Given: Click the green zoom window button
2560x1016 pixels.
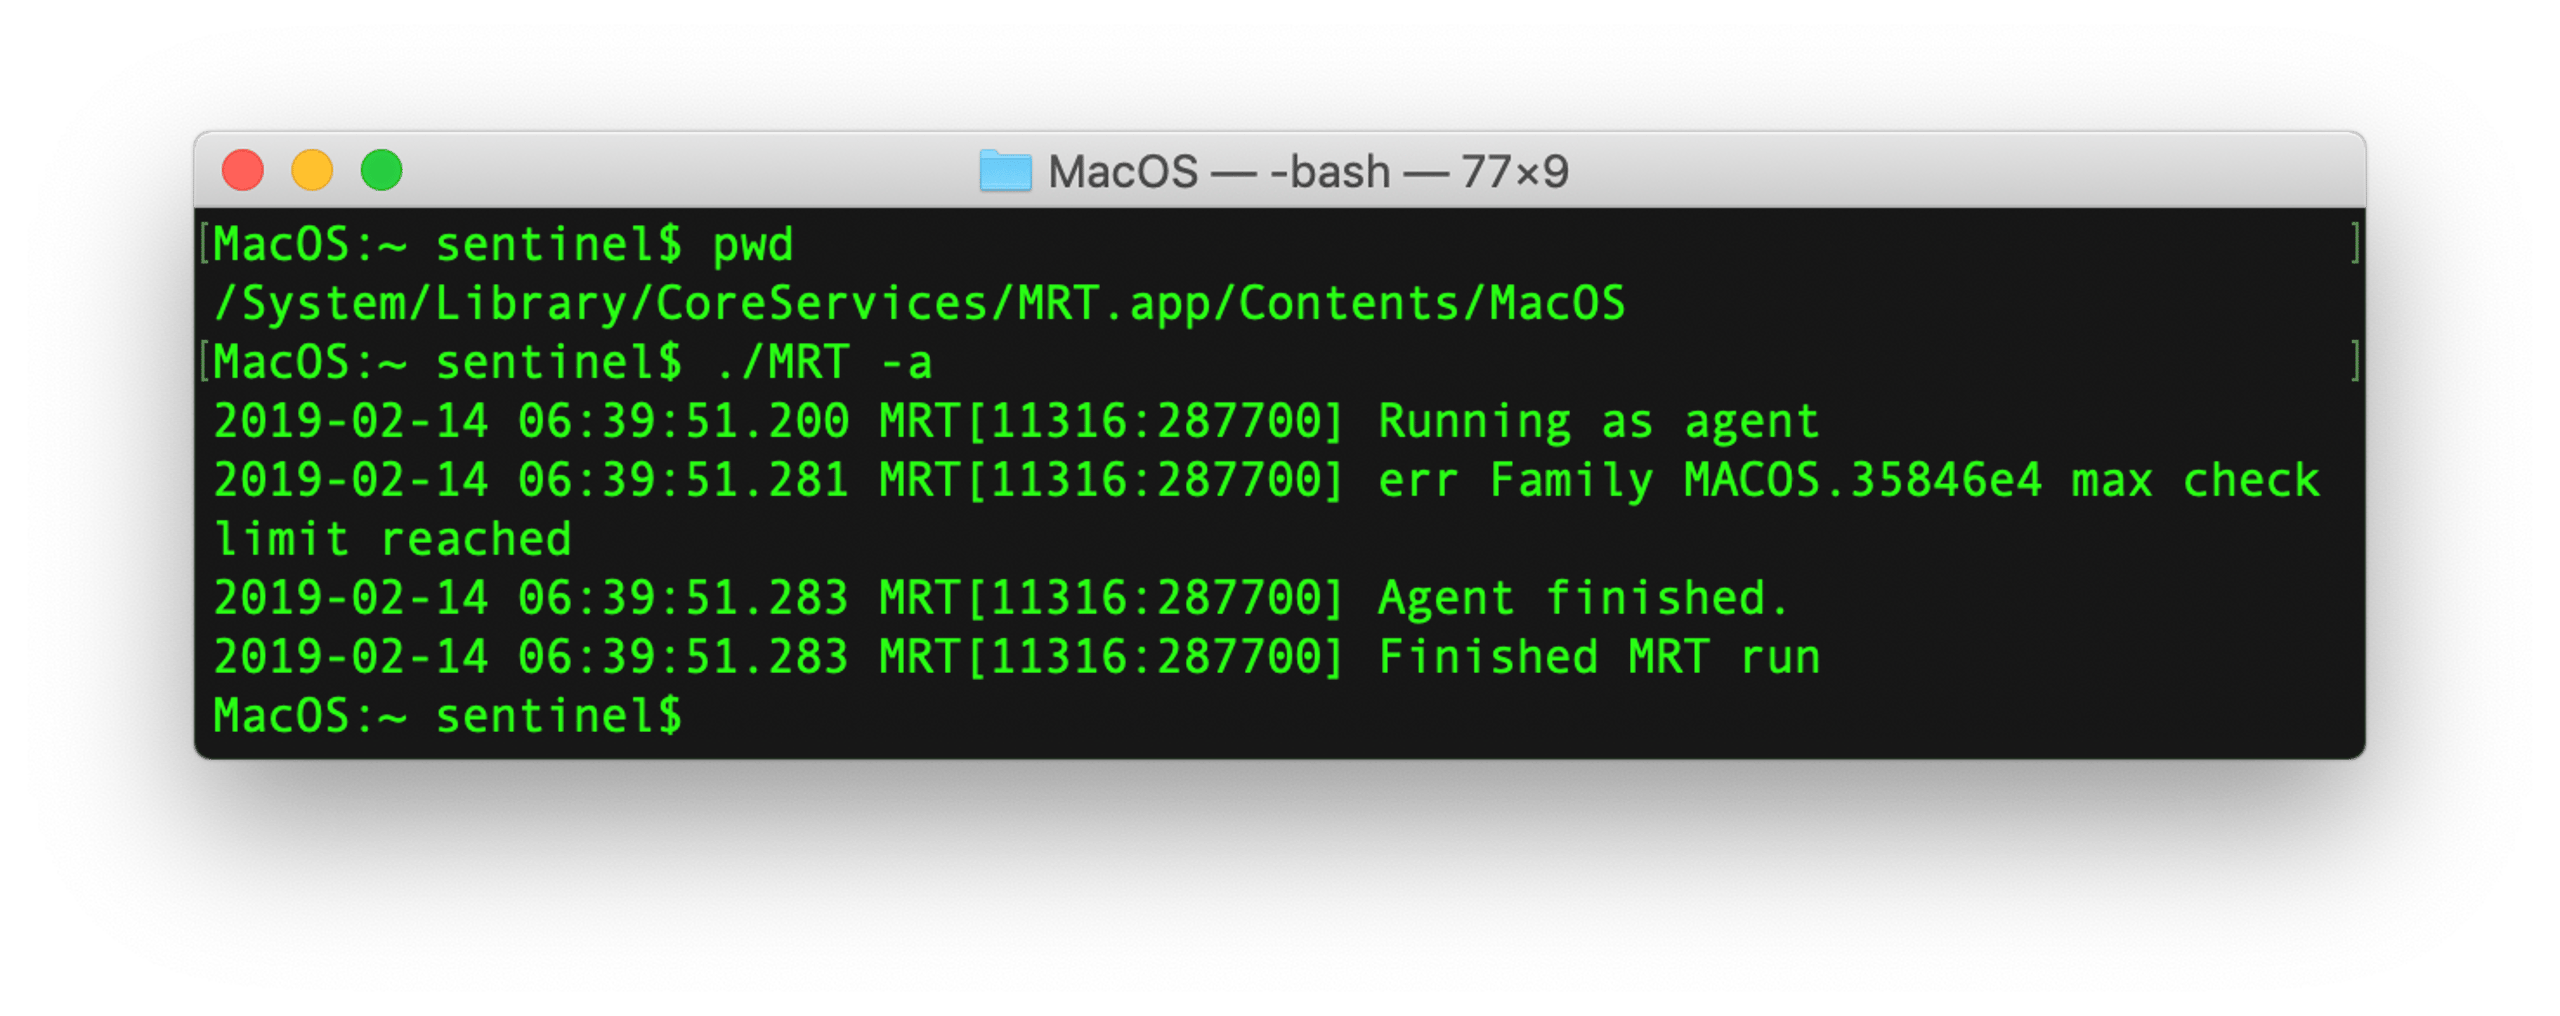Looking at the screenshot, I should pyautogui.click(x=381, y=170).
